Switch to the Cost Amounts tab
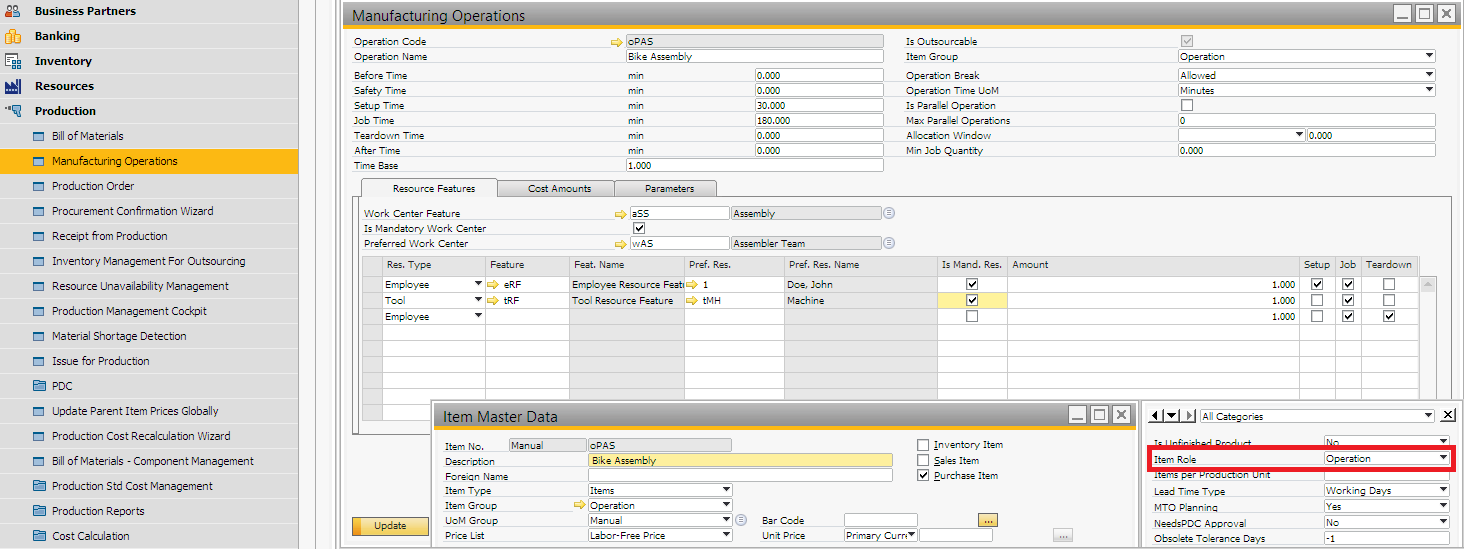 click(x=557, y=188)
